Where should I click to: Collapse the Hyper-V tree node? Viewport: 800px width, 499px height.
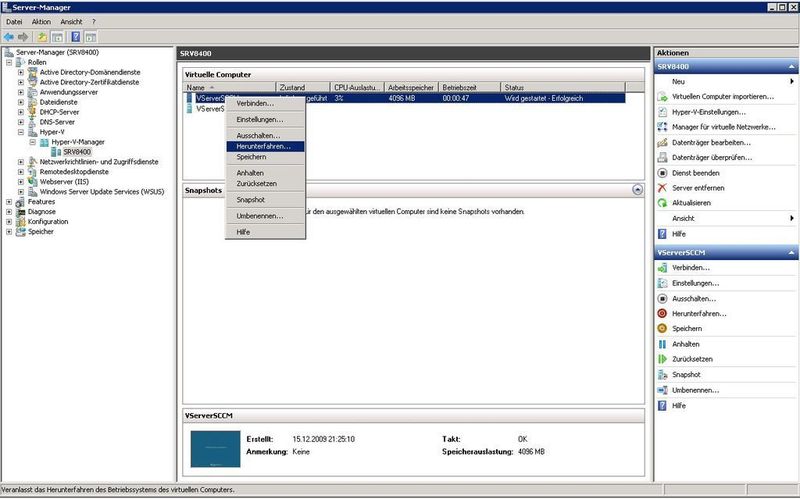coord(20,132)
